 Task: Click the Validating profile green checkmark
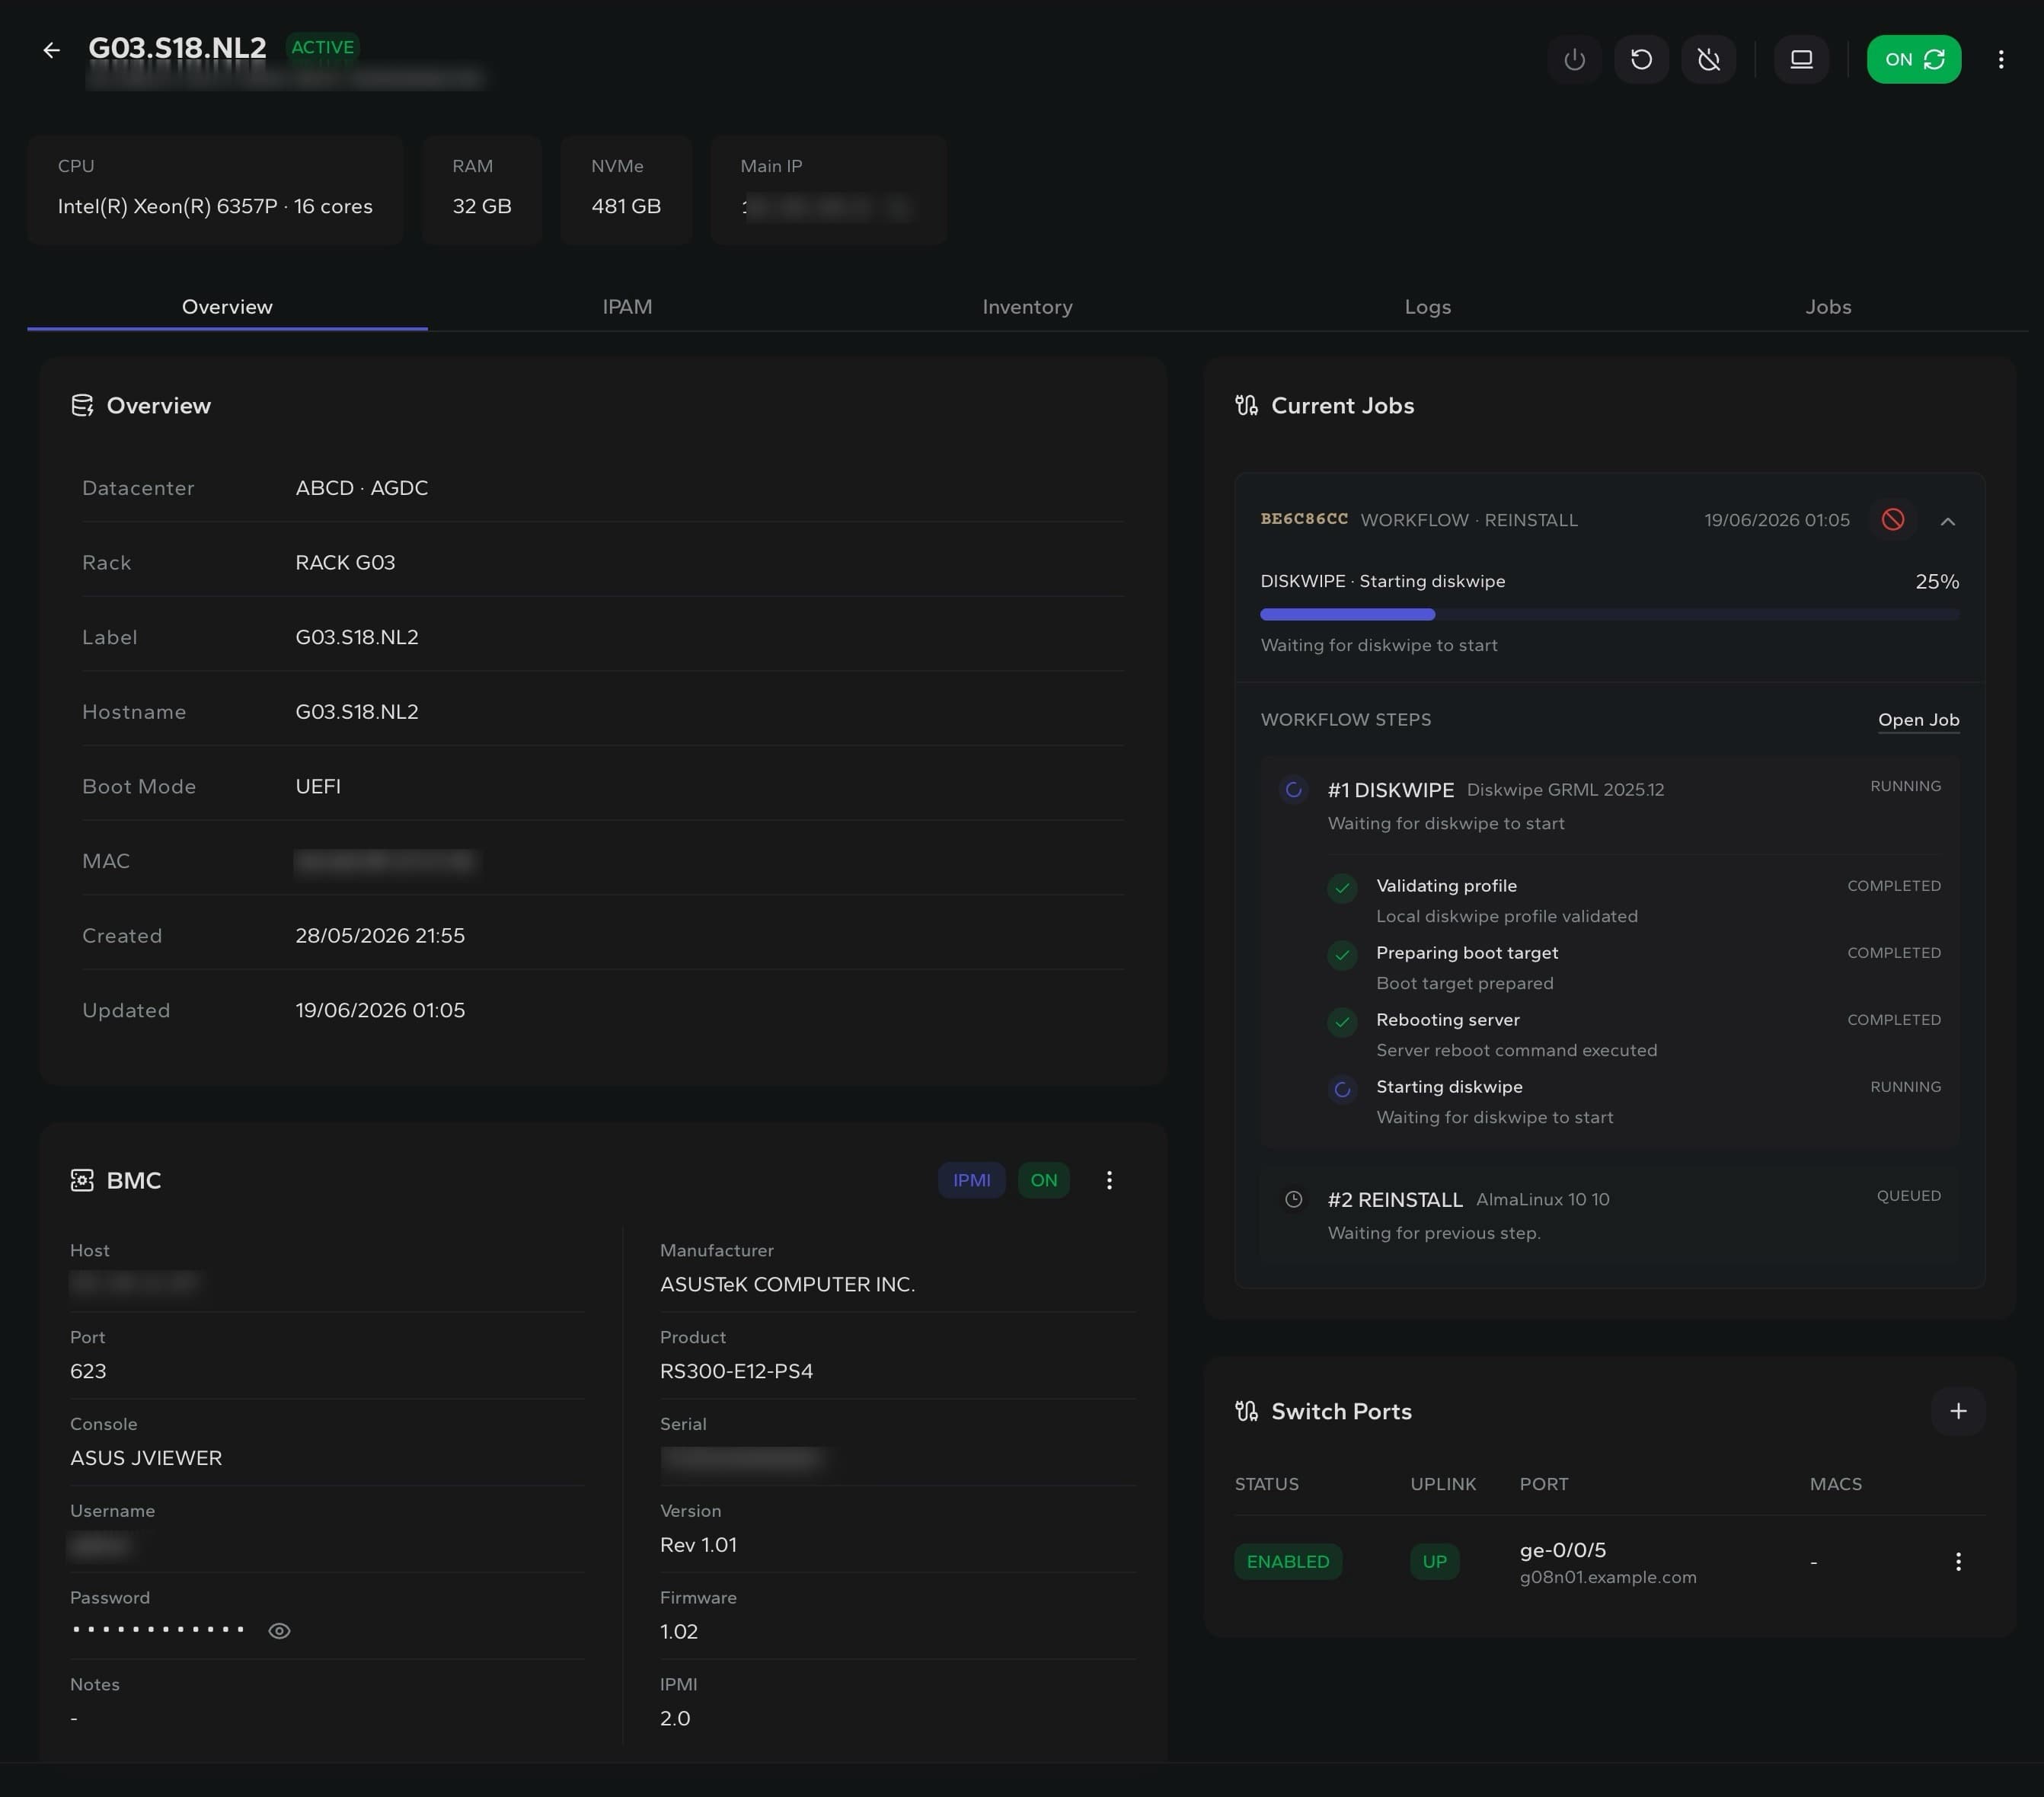(x=1342, y=888)
